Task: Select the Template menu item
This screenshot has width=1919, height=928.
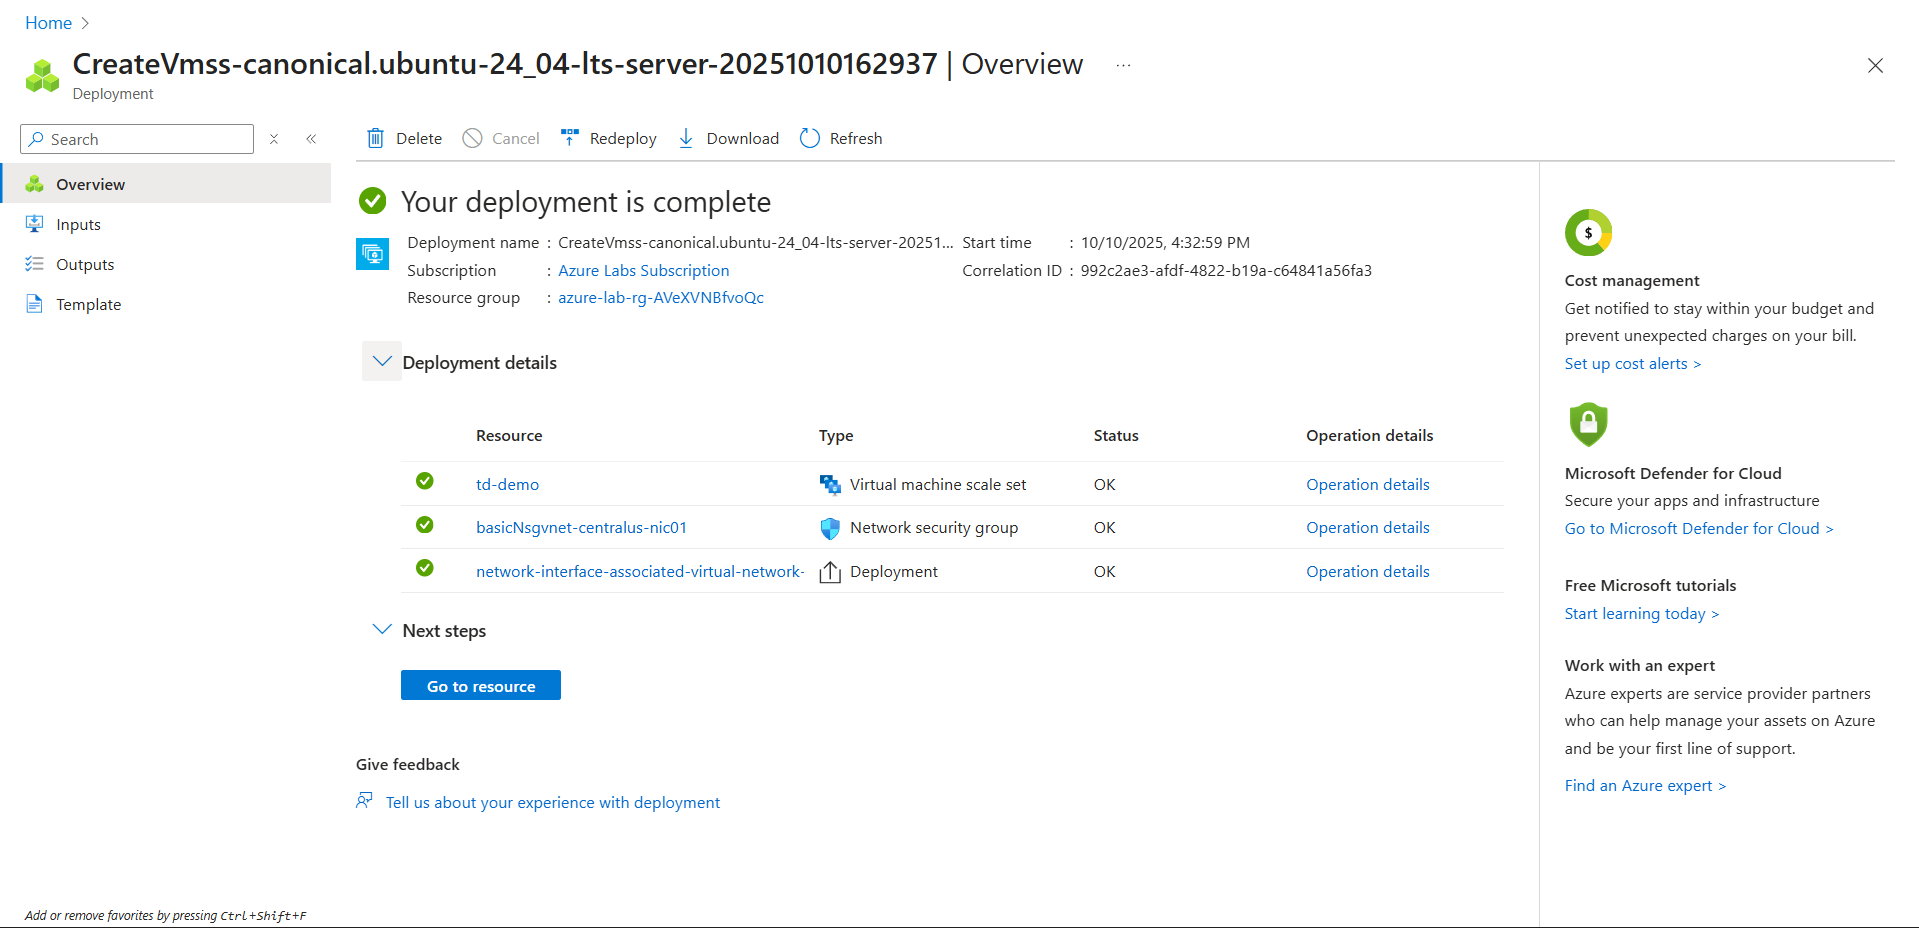Action: pyautogui.click(x=88, y=305)
